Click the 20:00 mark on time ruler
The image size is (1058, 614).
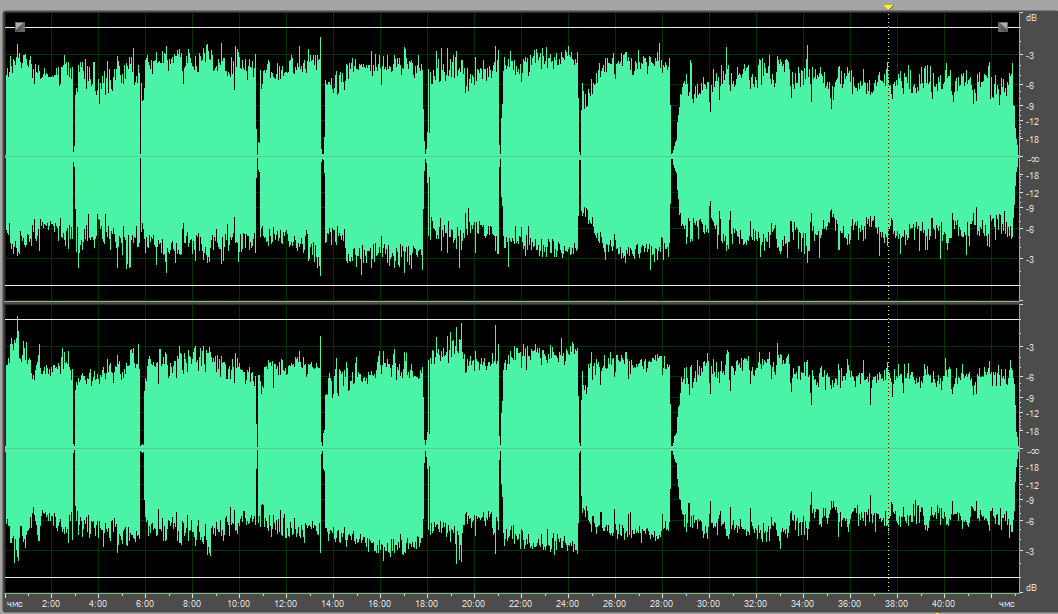[x=473, y=604]
